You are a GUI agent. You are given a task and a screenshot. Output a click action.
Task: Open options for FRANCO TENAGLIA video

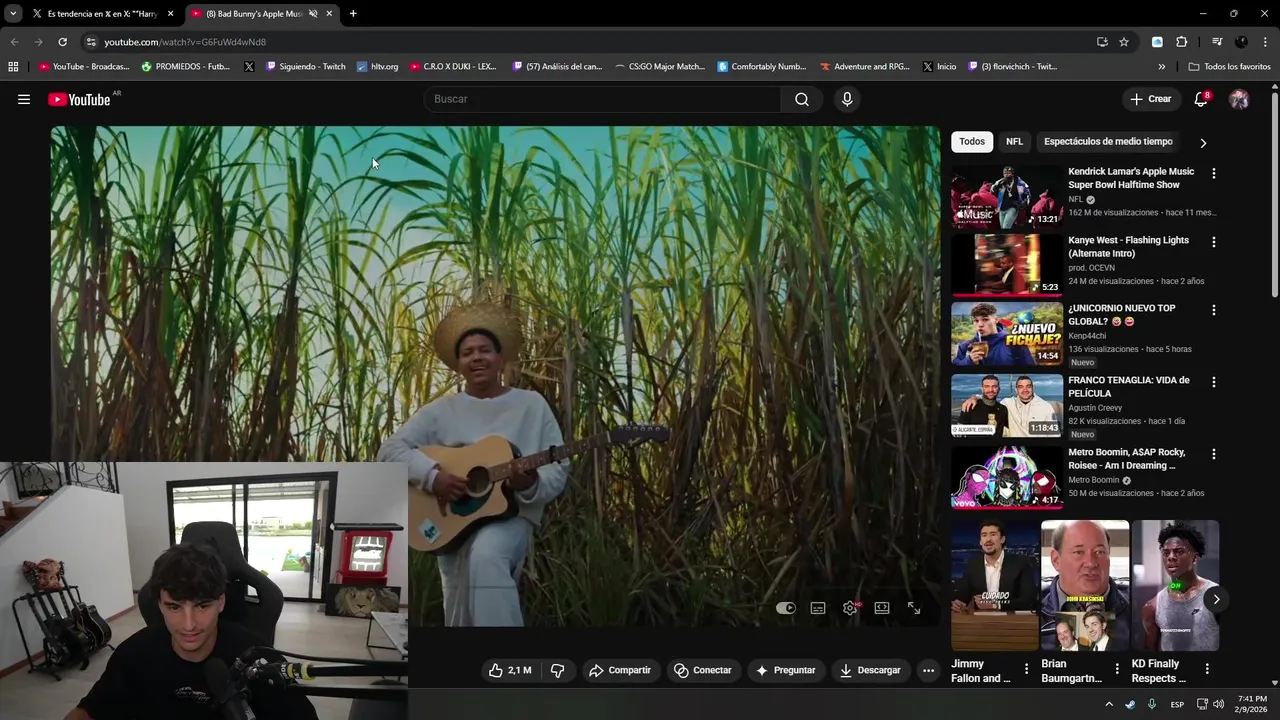[1214, 382]
